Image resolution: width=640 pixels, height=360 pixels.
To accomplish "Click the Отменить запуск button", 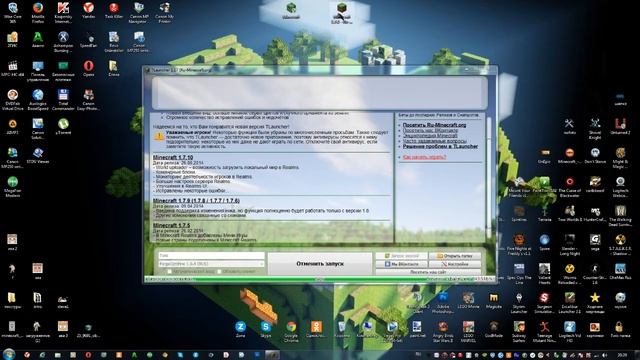I will pyautogui.click(x=320, y=264).
